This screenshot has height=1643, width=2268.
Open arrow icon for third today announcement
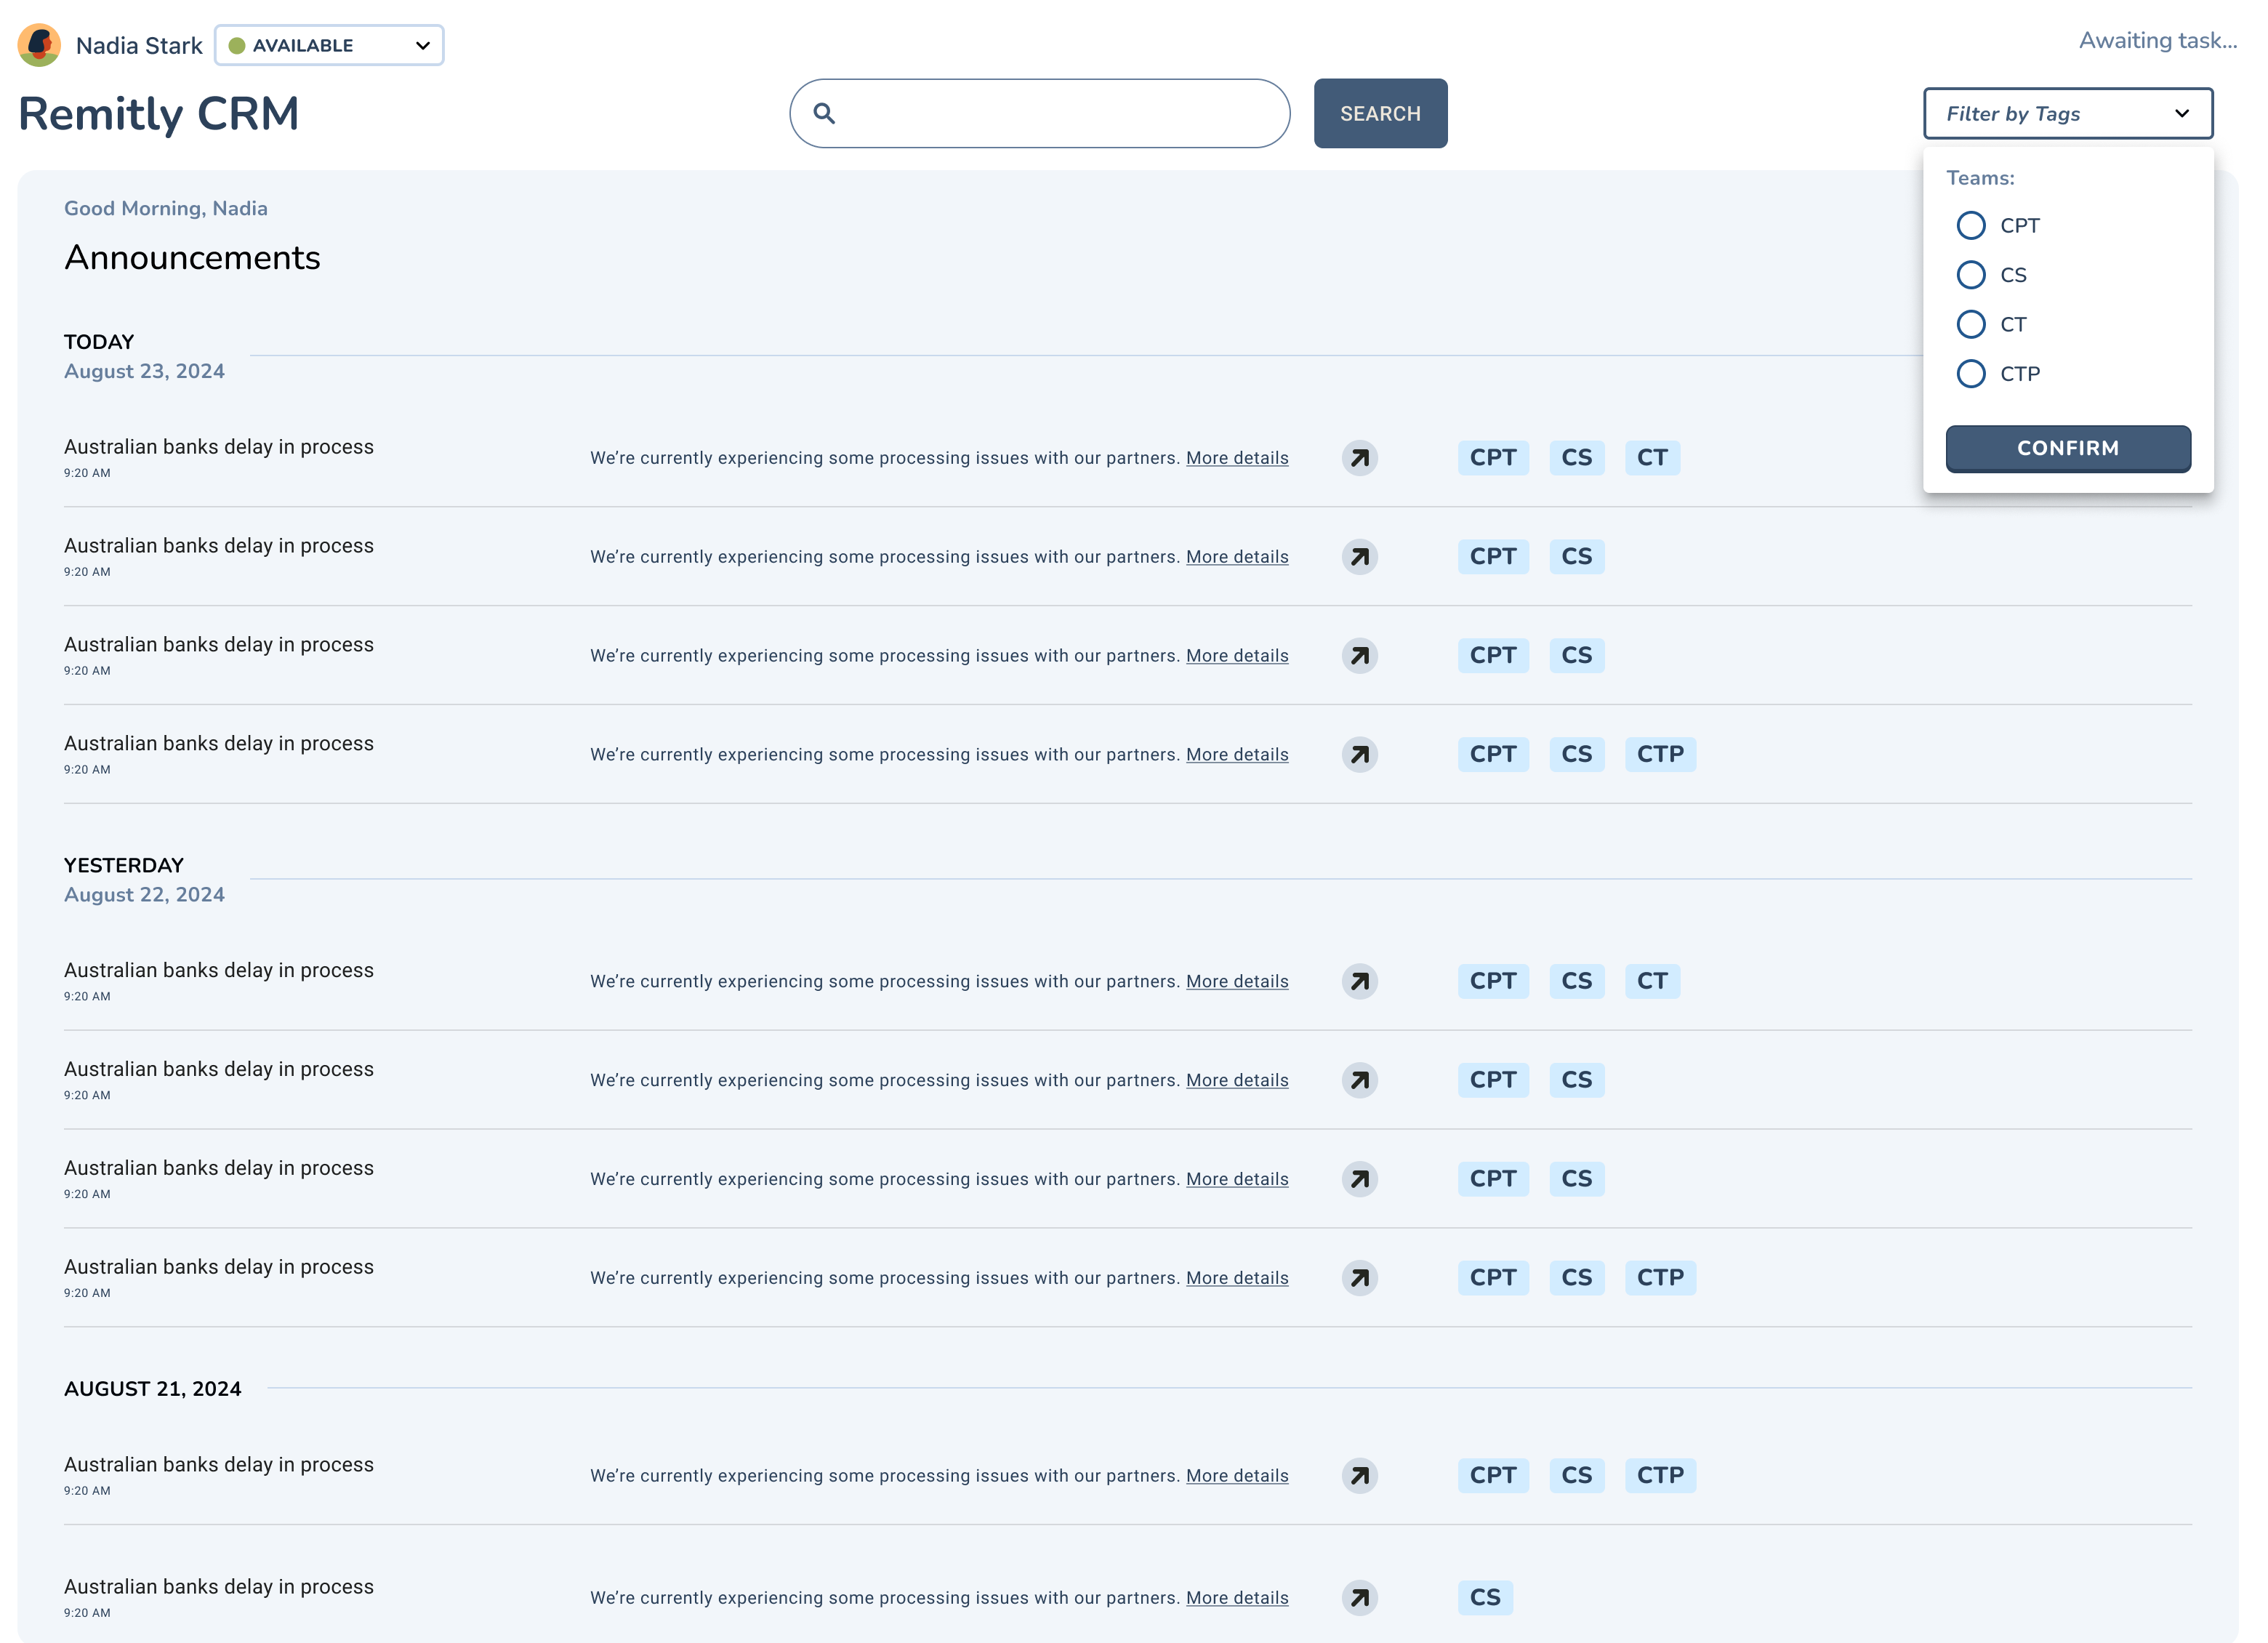[1360, 656]
